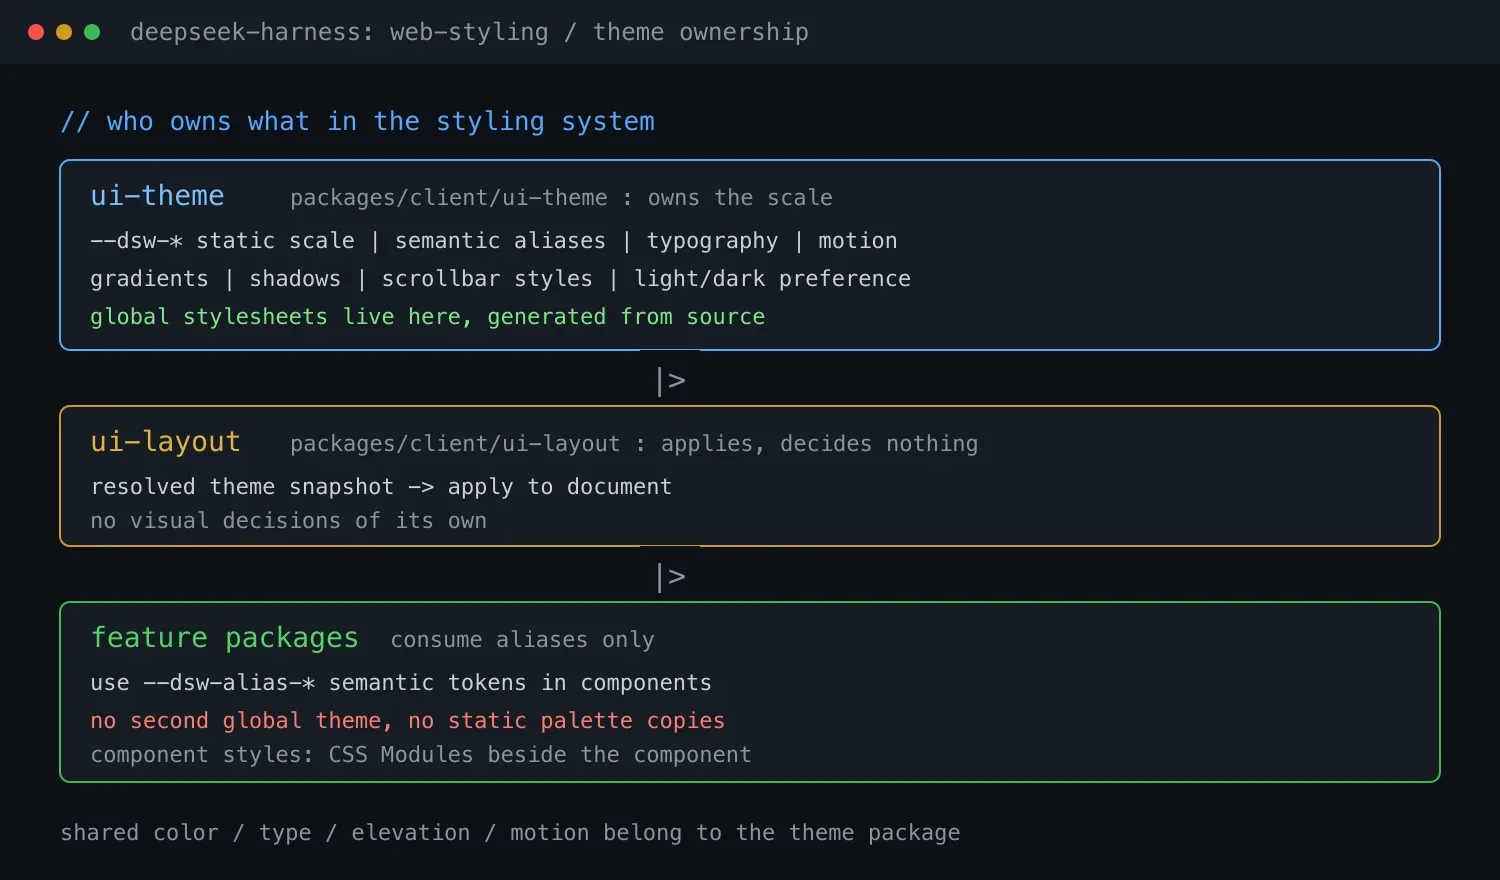The image size is (1500, 880).
Task: Select the "--dsw-* static scale" text
Action: point(222,241)
